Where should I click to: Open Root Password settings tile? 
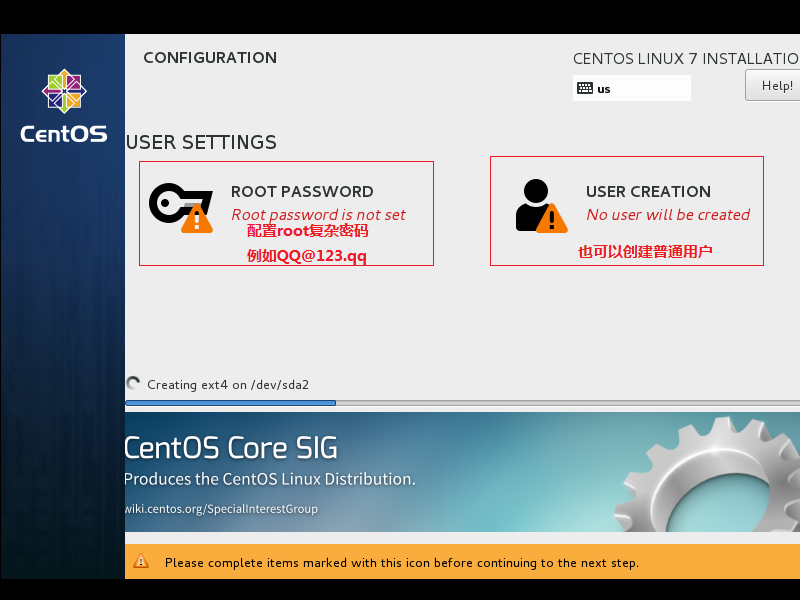click(x=286, y=212)
